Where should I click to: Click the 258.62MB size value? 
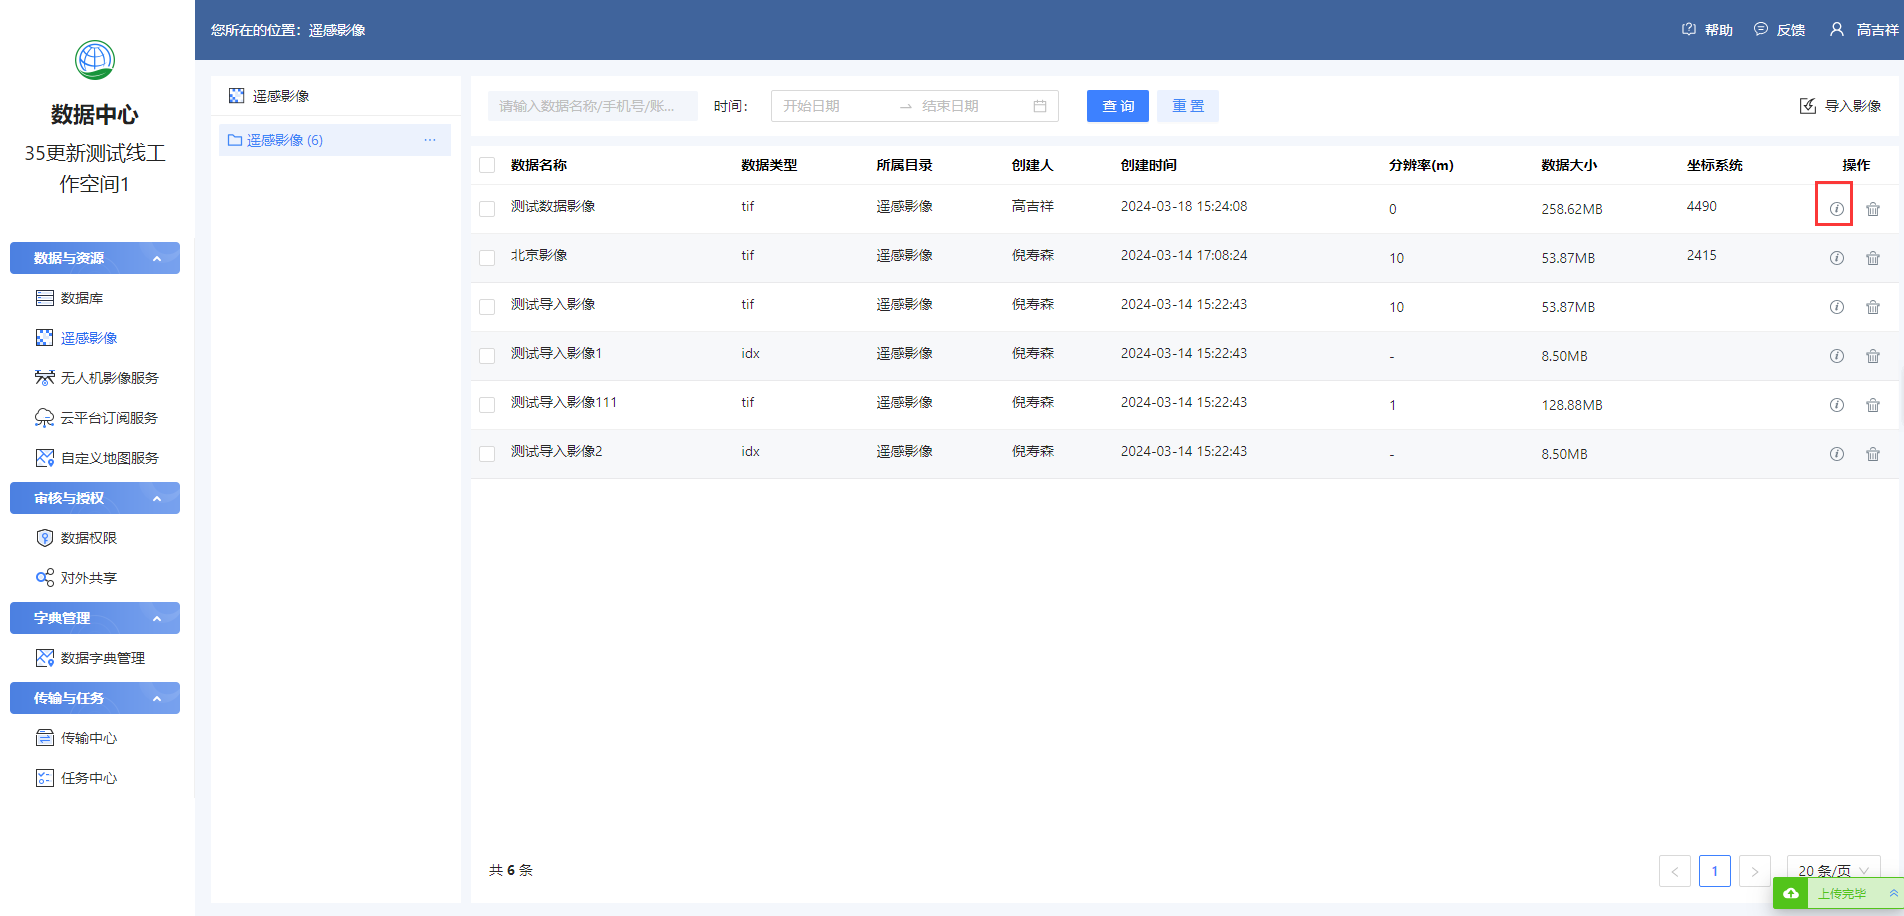(1572, 209)
